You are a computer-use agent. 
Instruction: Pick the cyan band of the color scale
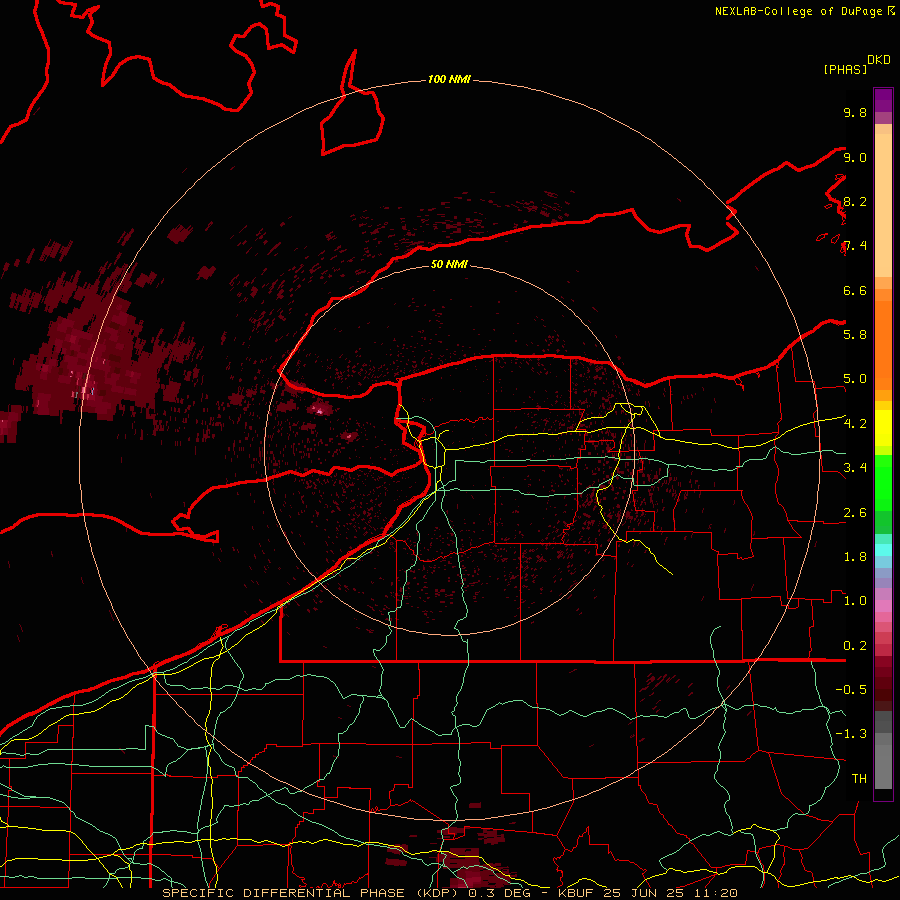[883, 550]
